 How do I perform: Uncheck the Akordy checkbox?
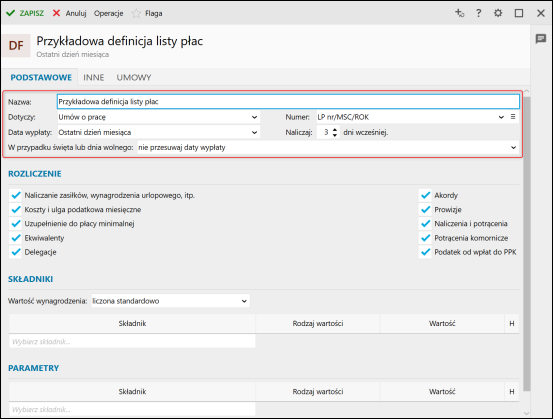[425, 195]
